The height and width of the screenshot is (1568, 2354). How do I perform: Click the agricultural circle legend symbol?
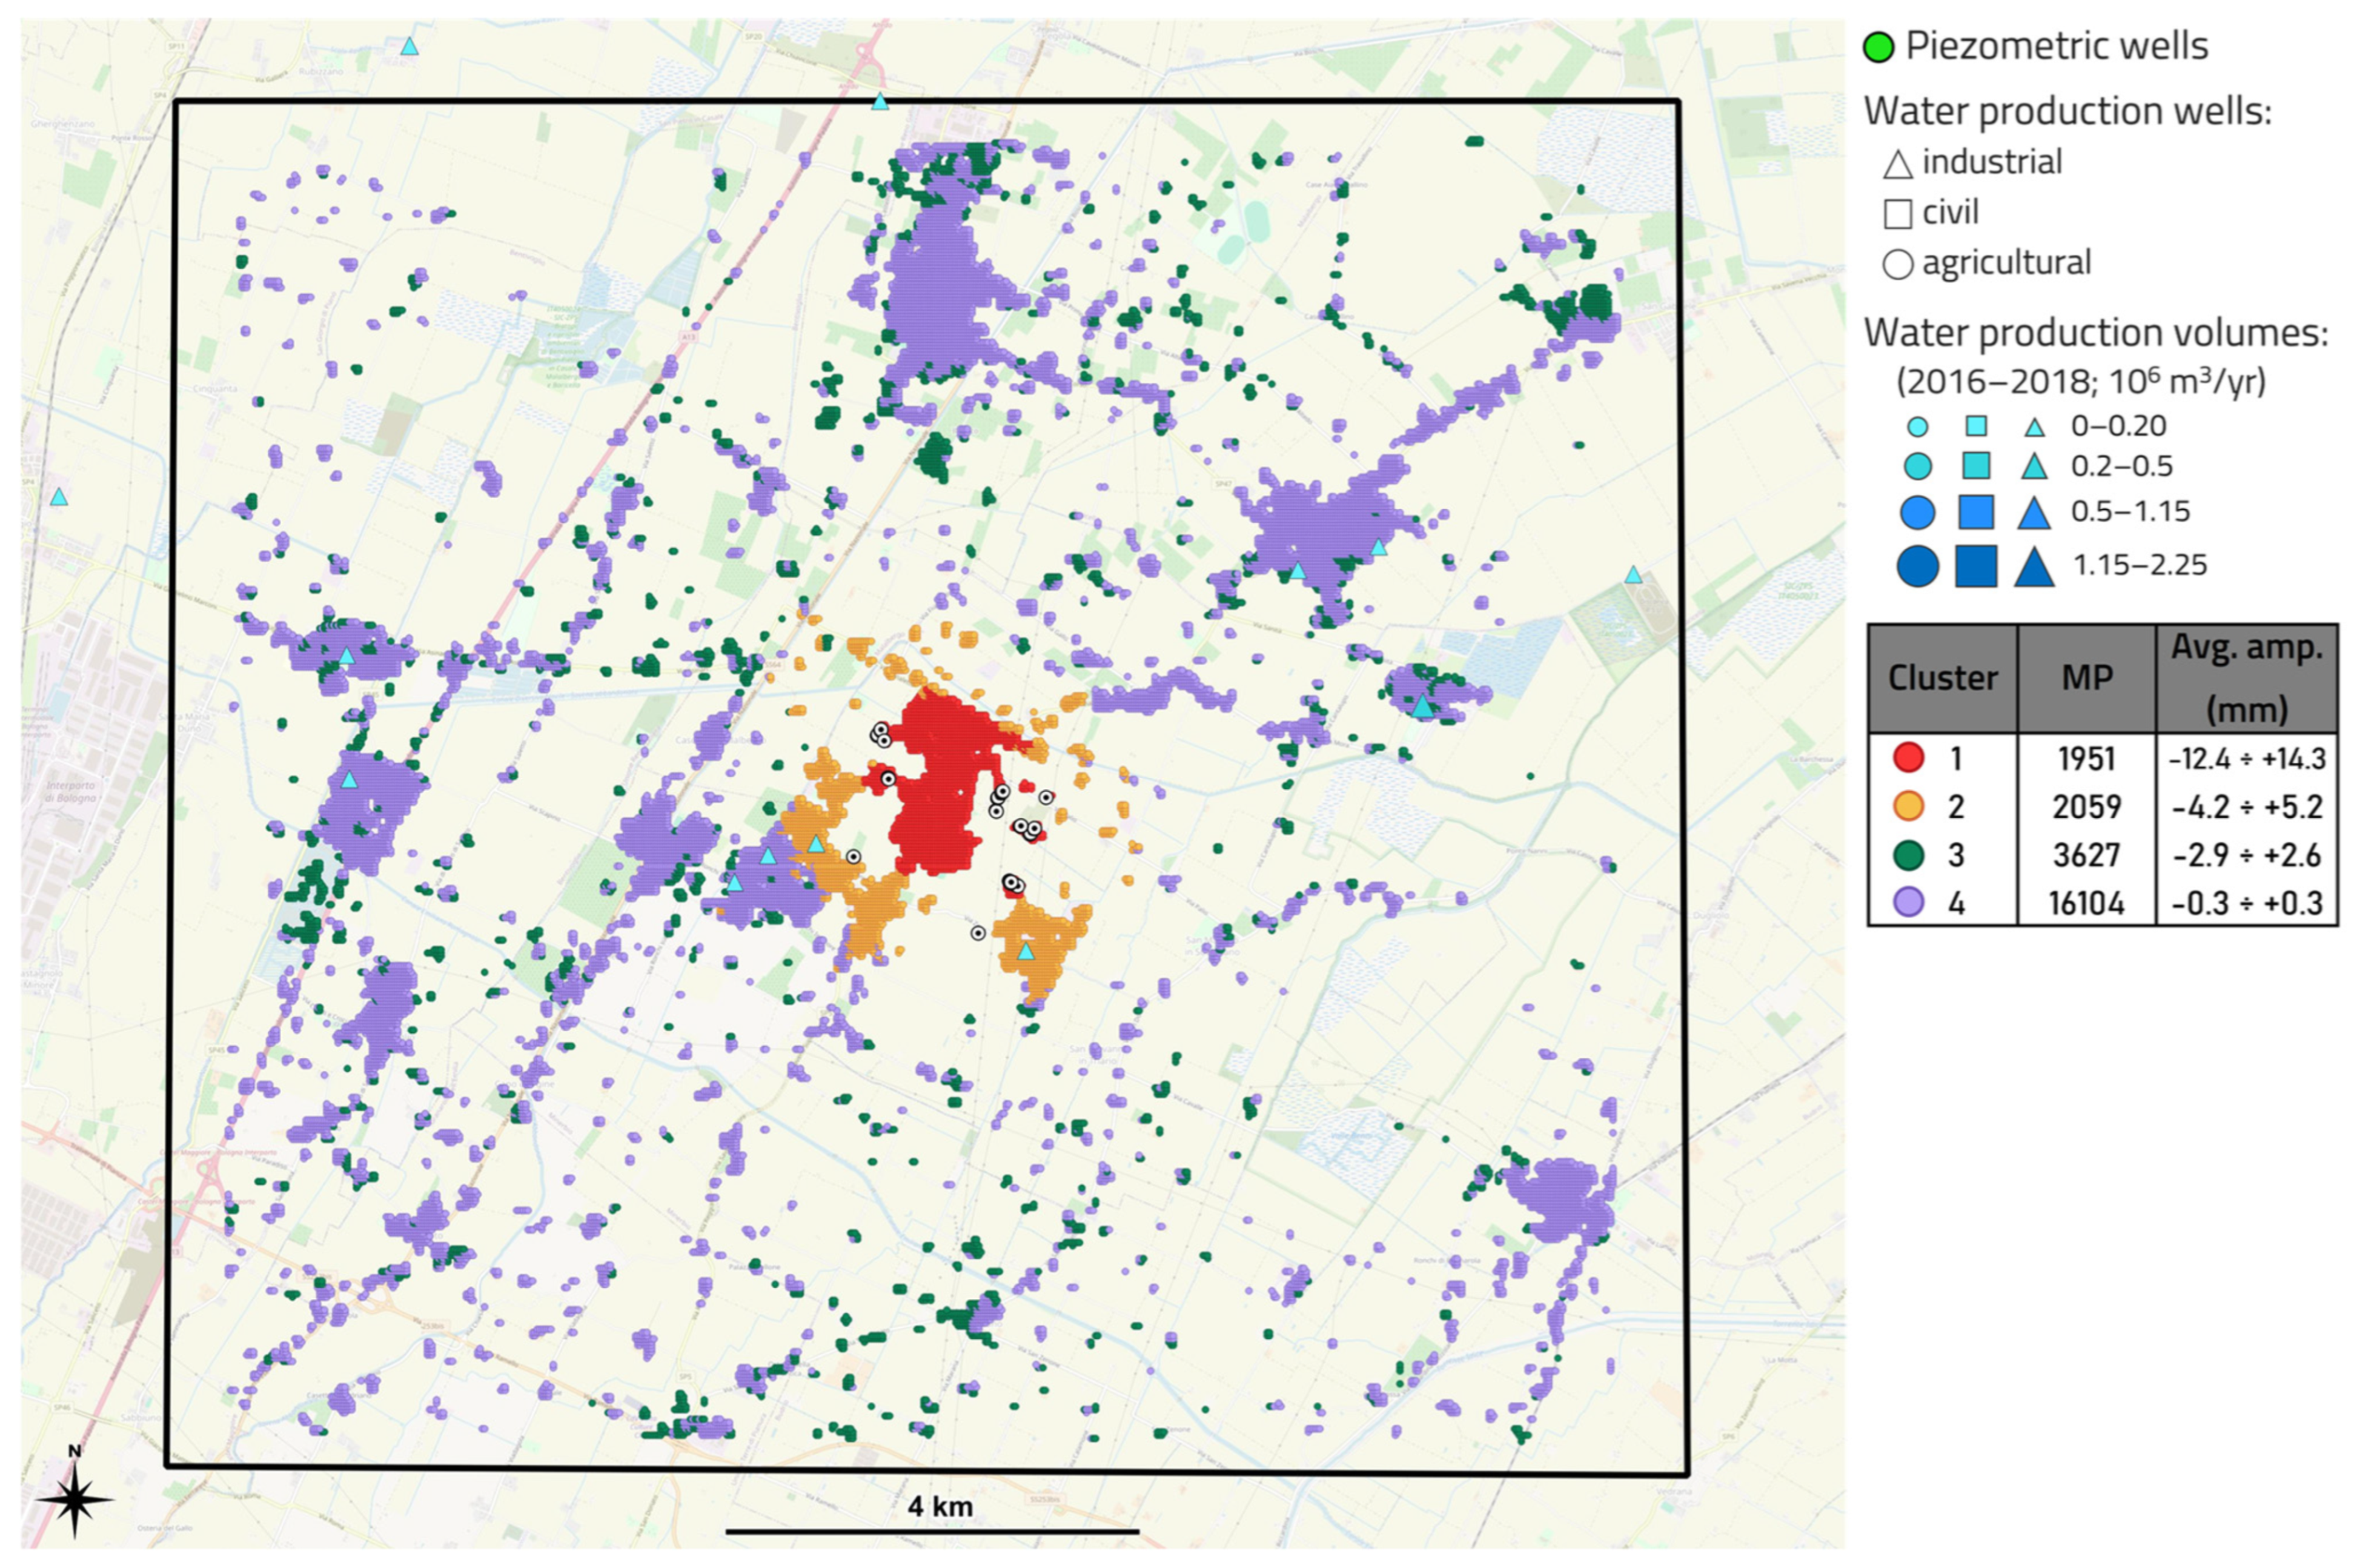1897,264
